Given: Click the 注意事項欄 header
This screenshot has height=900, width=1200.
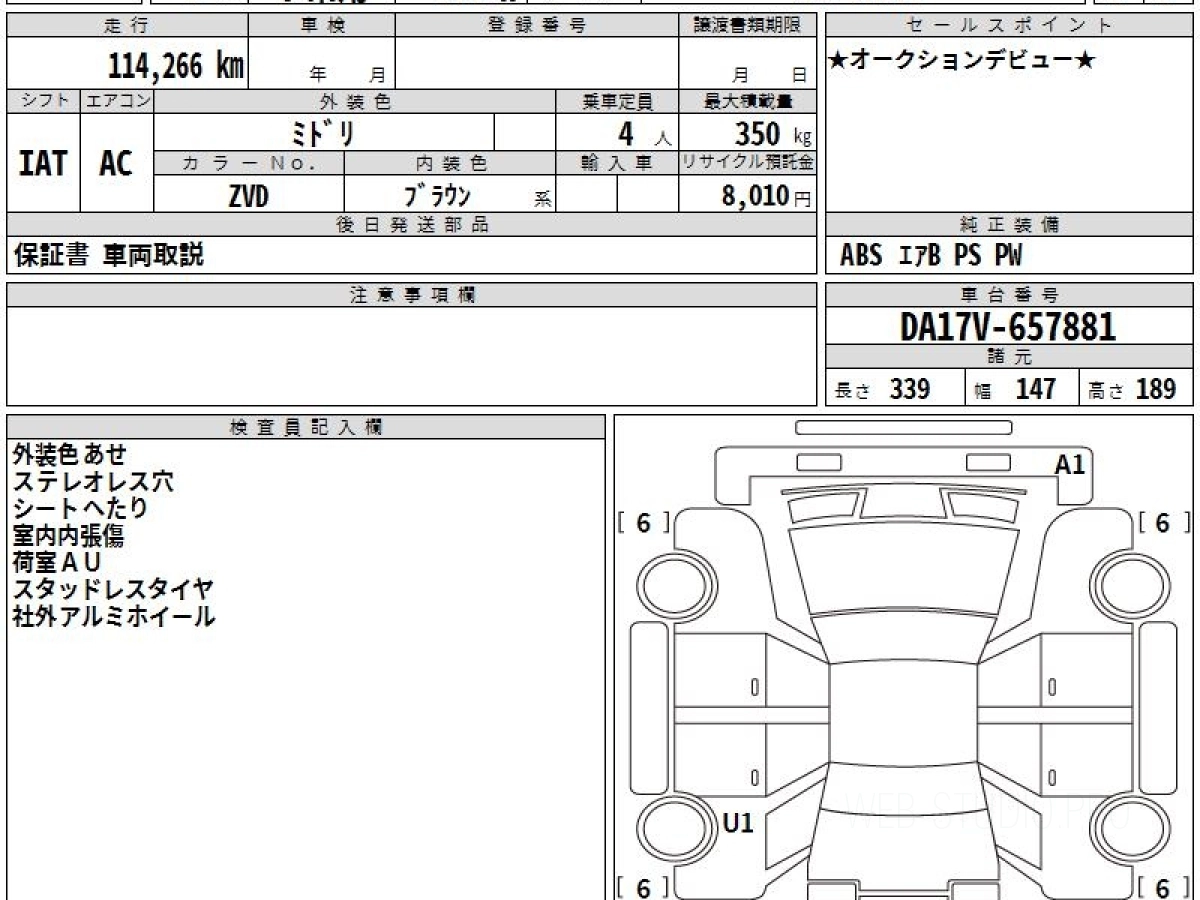Looking at the screenshot, I should click(x=411, y=295).
